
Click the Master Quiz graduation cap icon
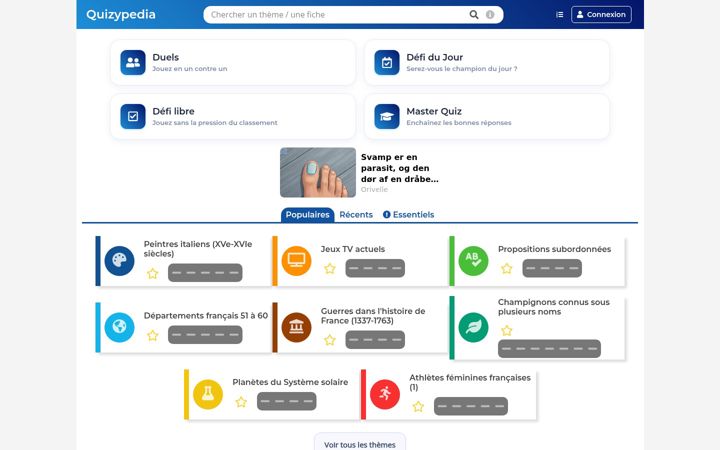(x=387, y=116)
